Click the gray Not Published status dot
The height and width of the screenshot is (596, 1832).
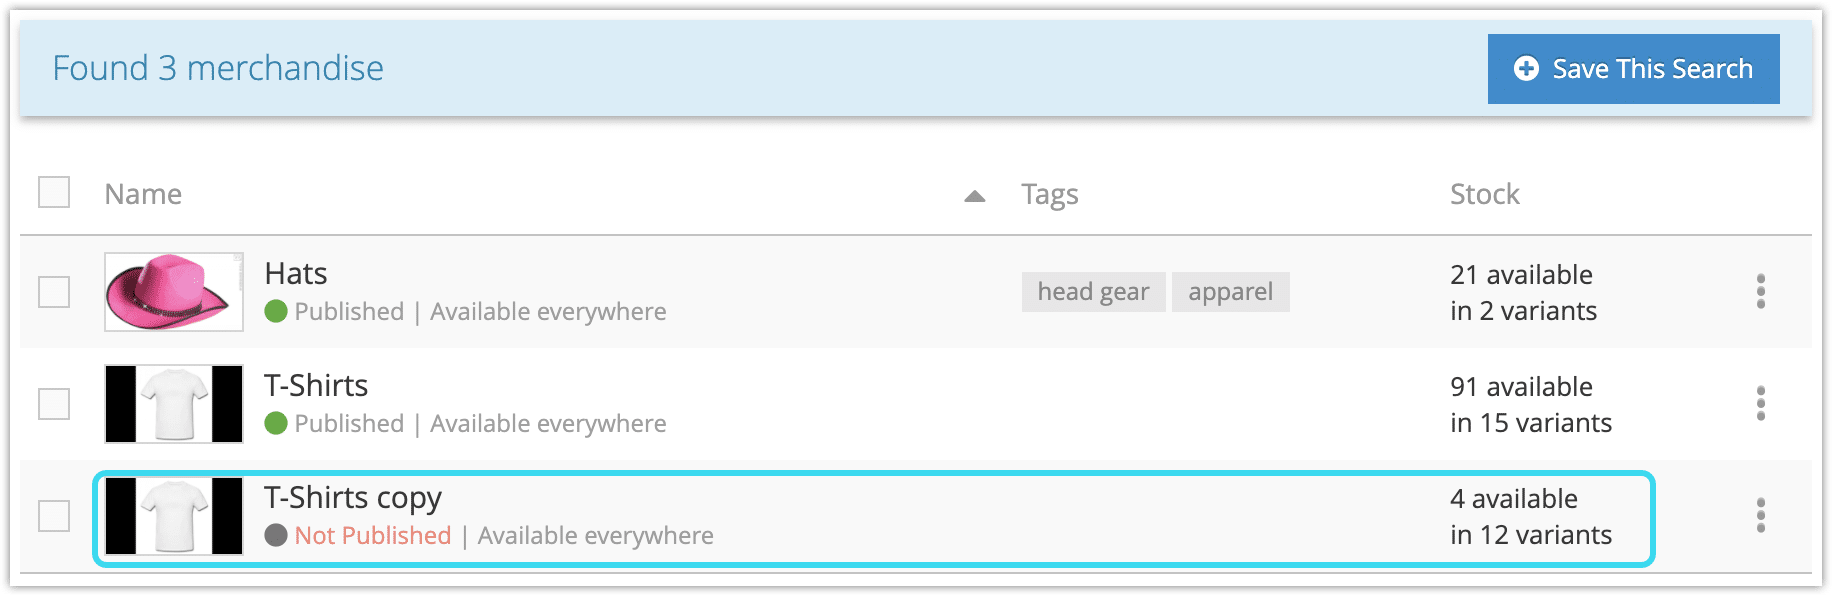click(276, 535)
